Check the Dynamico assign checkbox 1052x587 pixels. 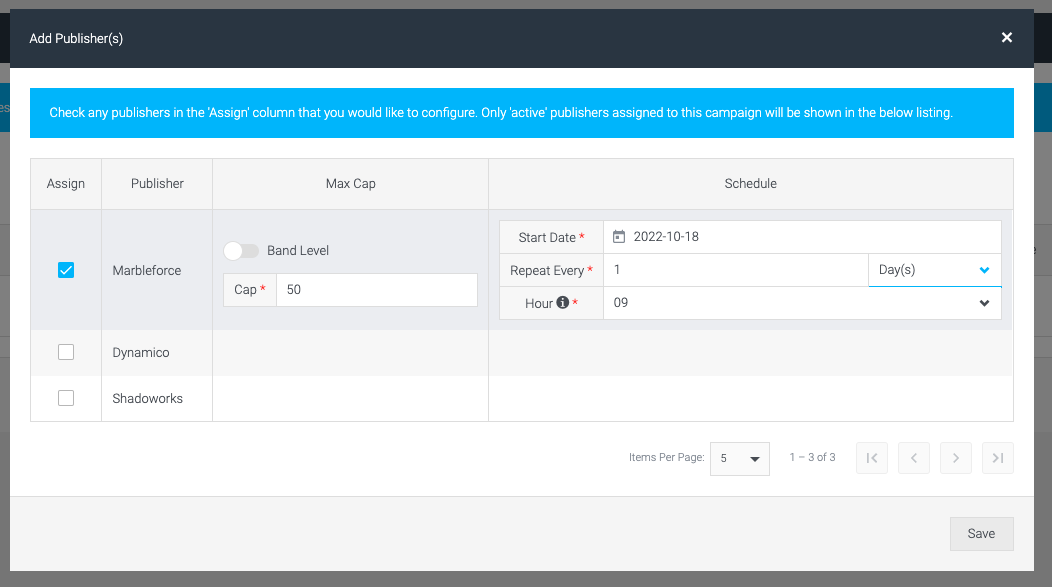[66, 352]
